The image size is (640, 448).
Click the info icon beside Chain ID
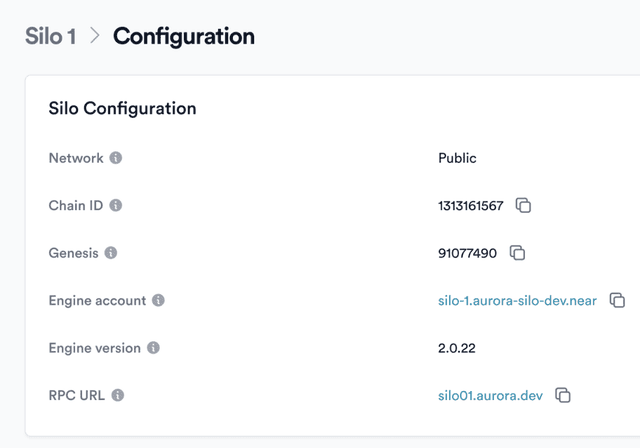coord(116,205)
